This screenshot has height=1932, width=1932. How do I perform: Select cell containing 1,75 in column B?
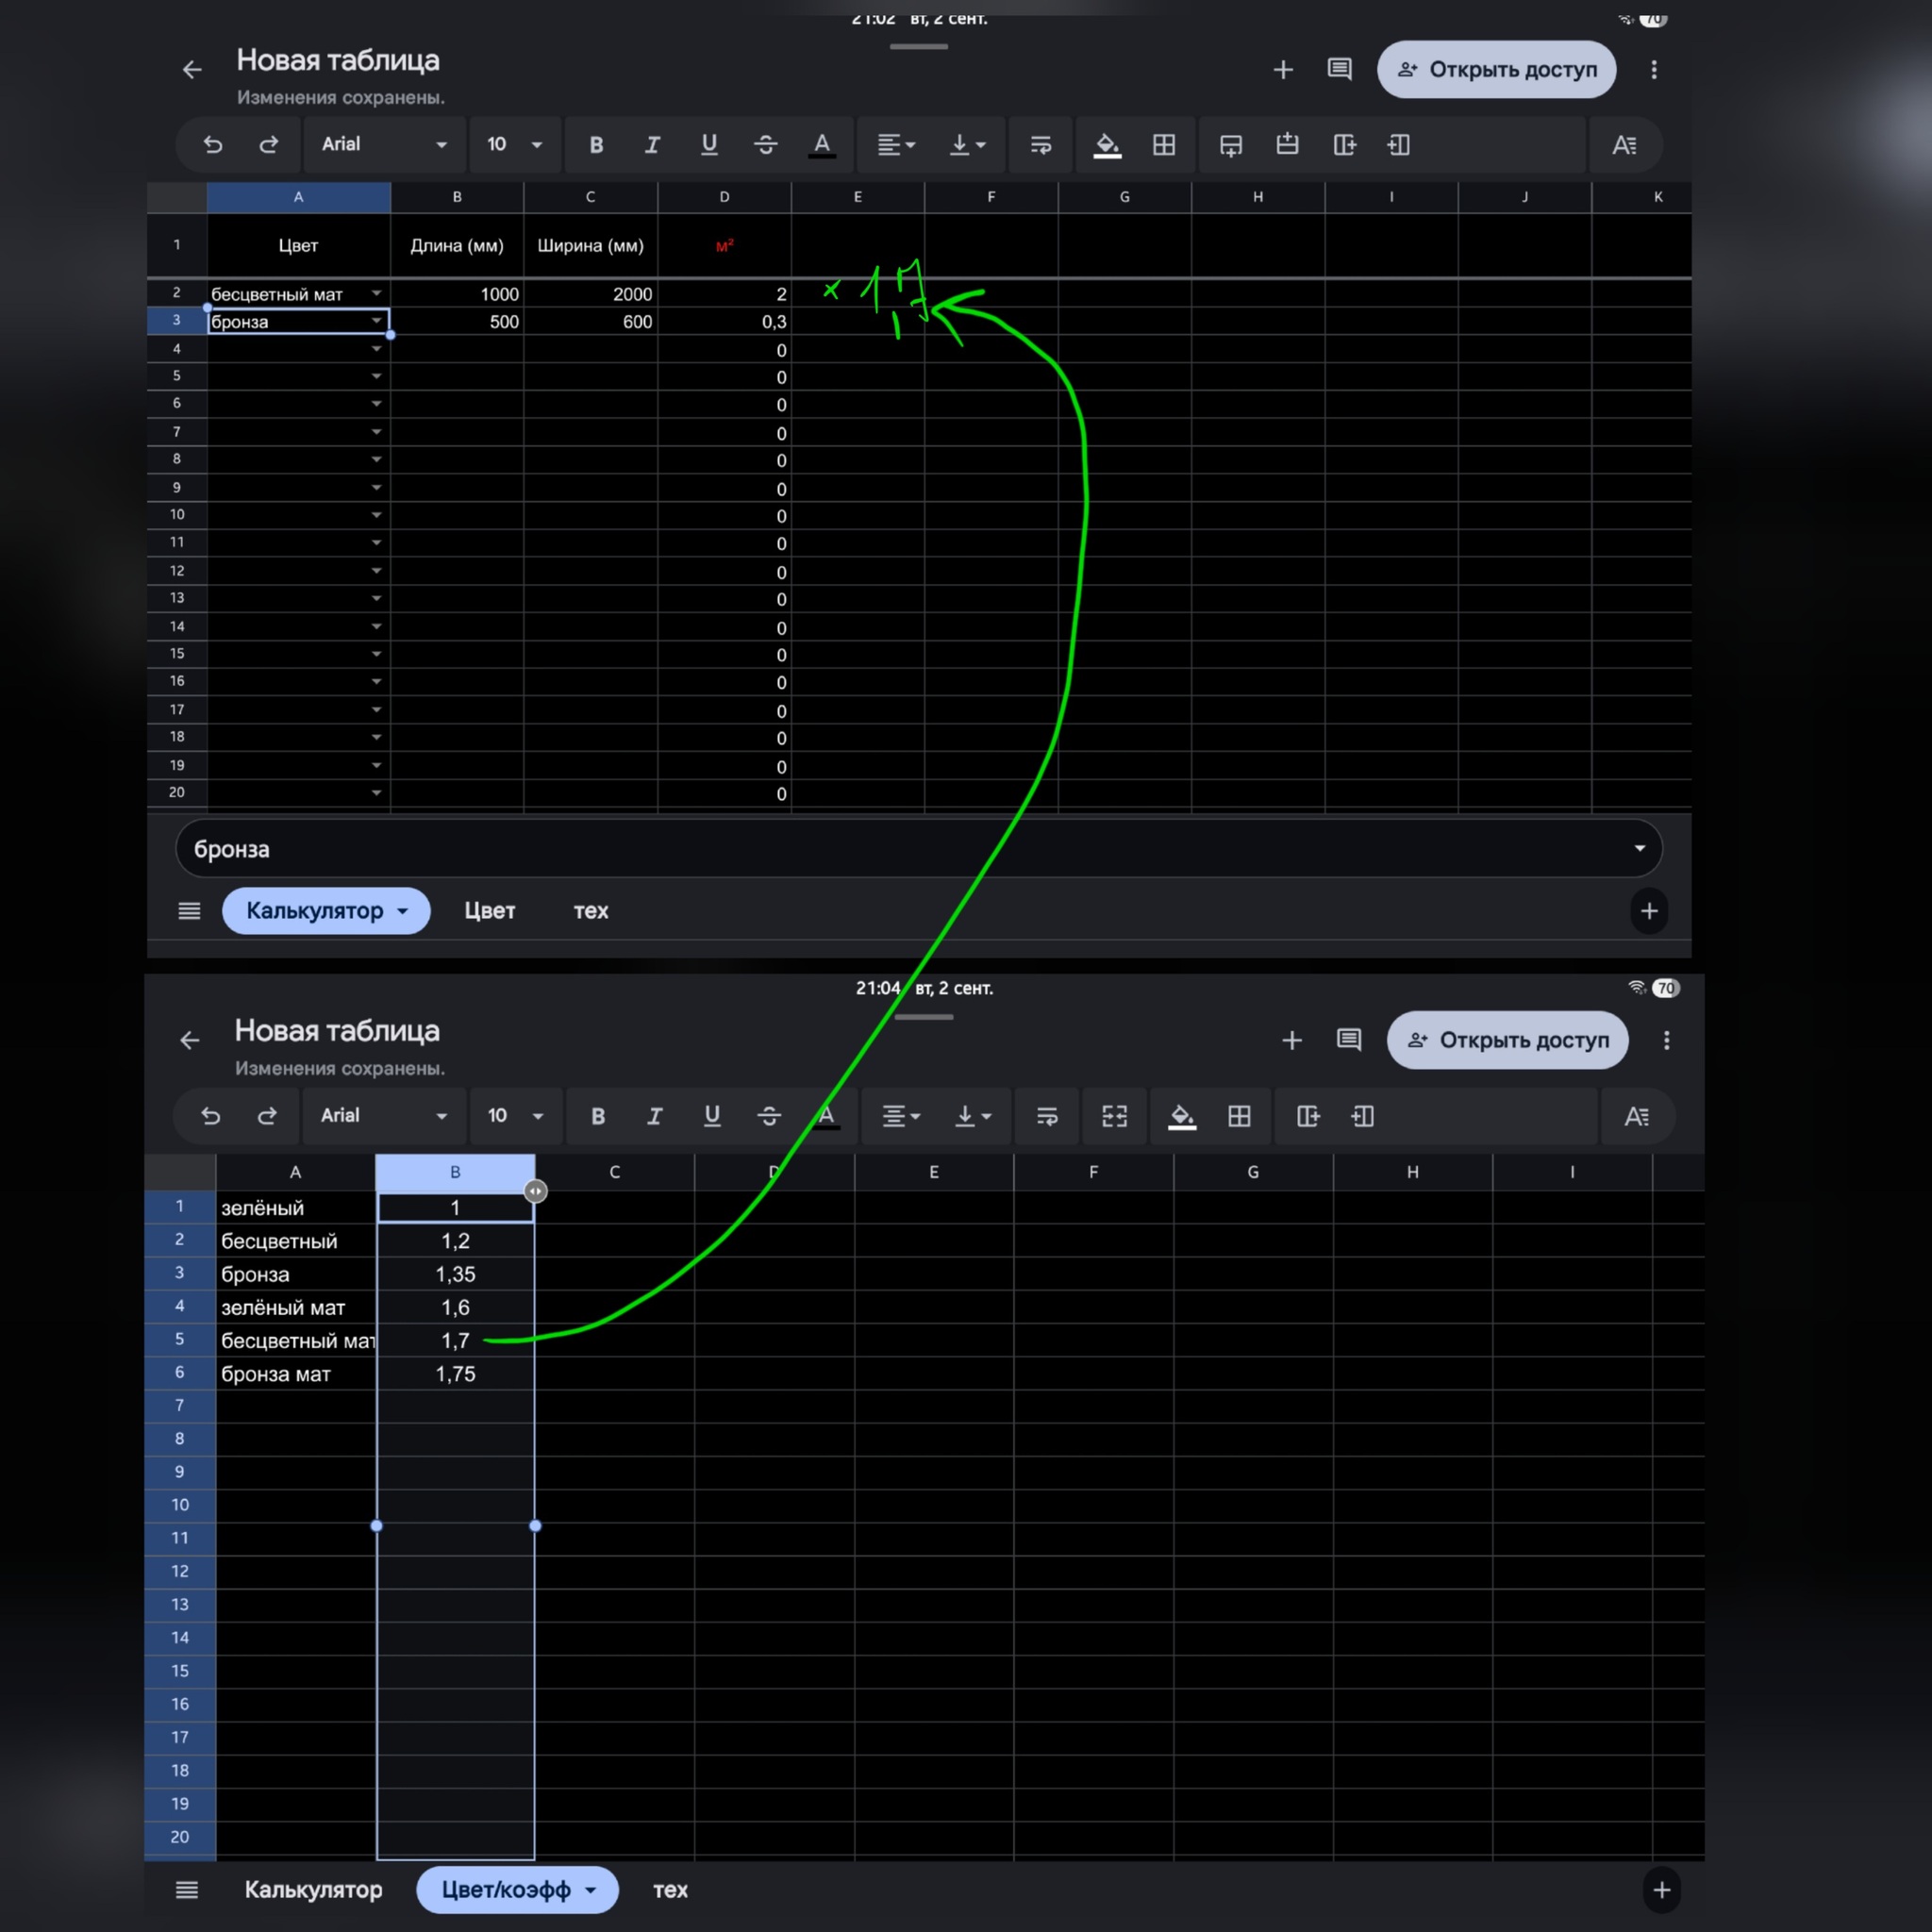(x=455, y=1374)
